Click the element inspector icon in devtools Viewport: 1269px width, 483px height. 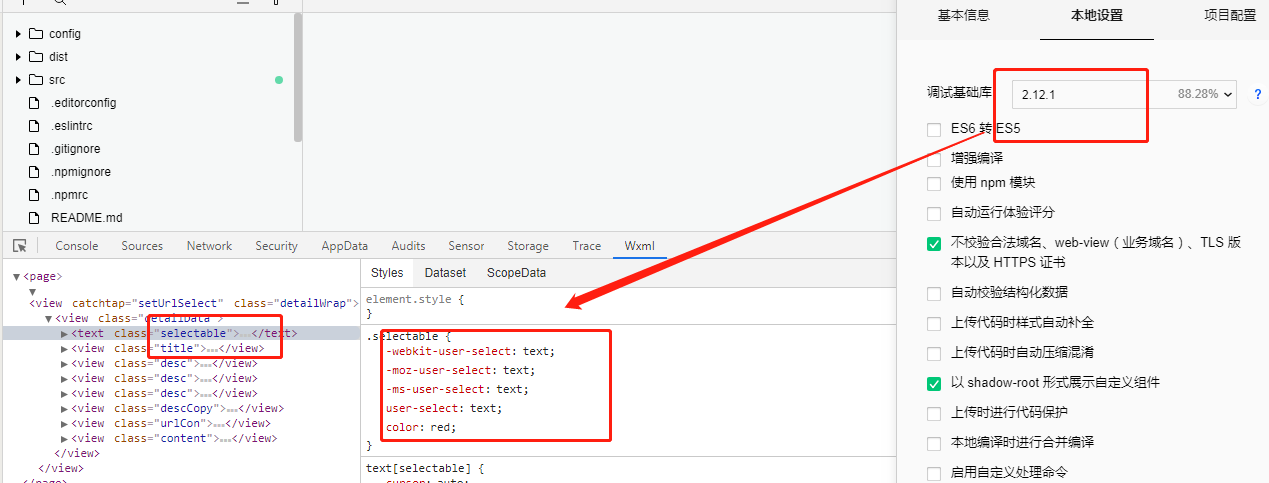[x=19, y=246]
